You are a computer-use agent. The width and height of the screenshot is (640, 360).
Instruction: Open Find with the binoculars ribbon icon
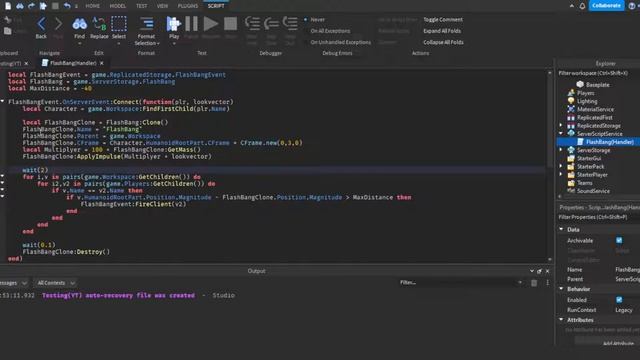(x=79, y=24)
